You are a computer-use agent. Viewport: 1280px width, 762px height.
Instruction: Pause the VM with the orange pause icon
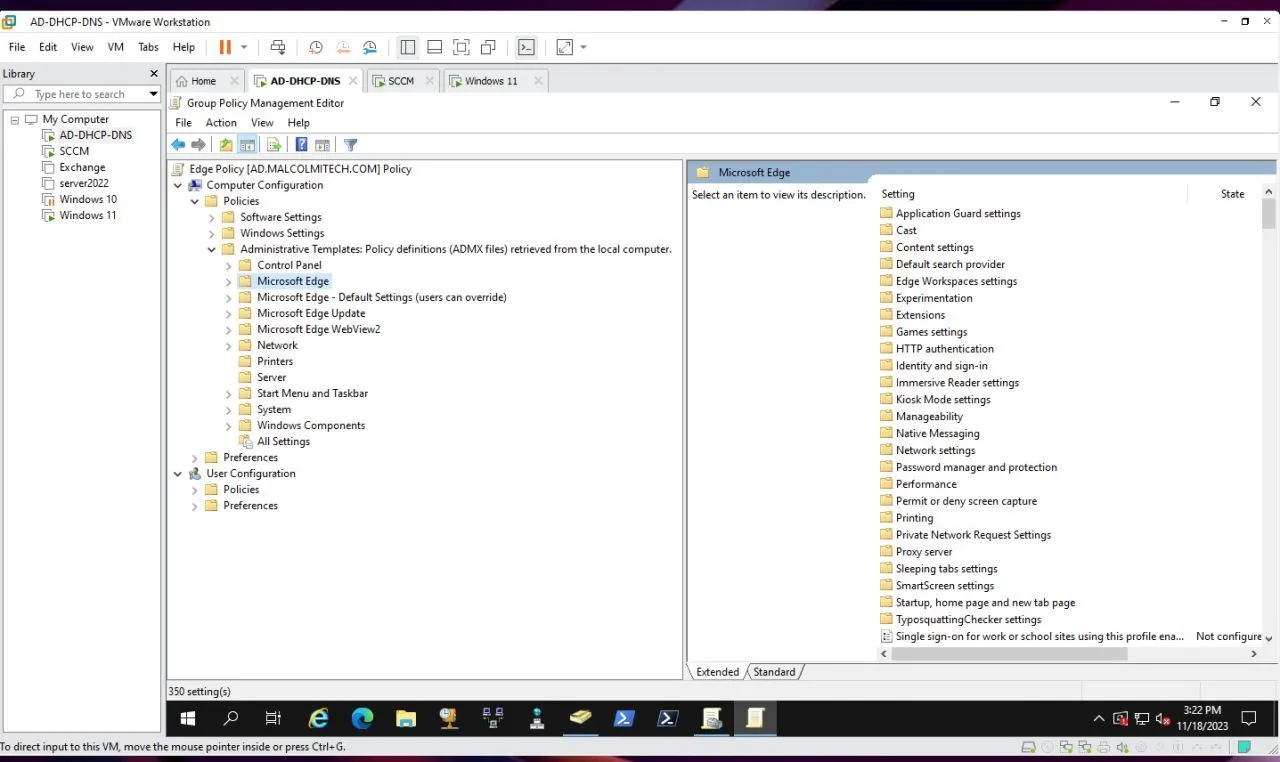pyautogui.click(x=225, y=47)
